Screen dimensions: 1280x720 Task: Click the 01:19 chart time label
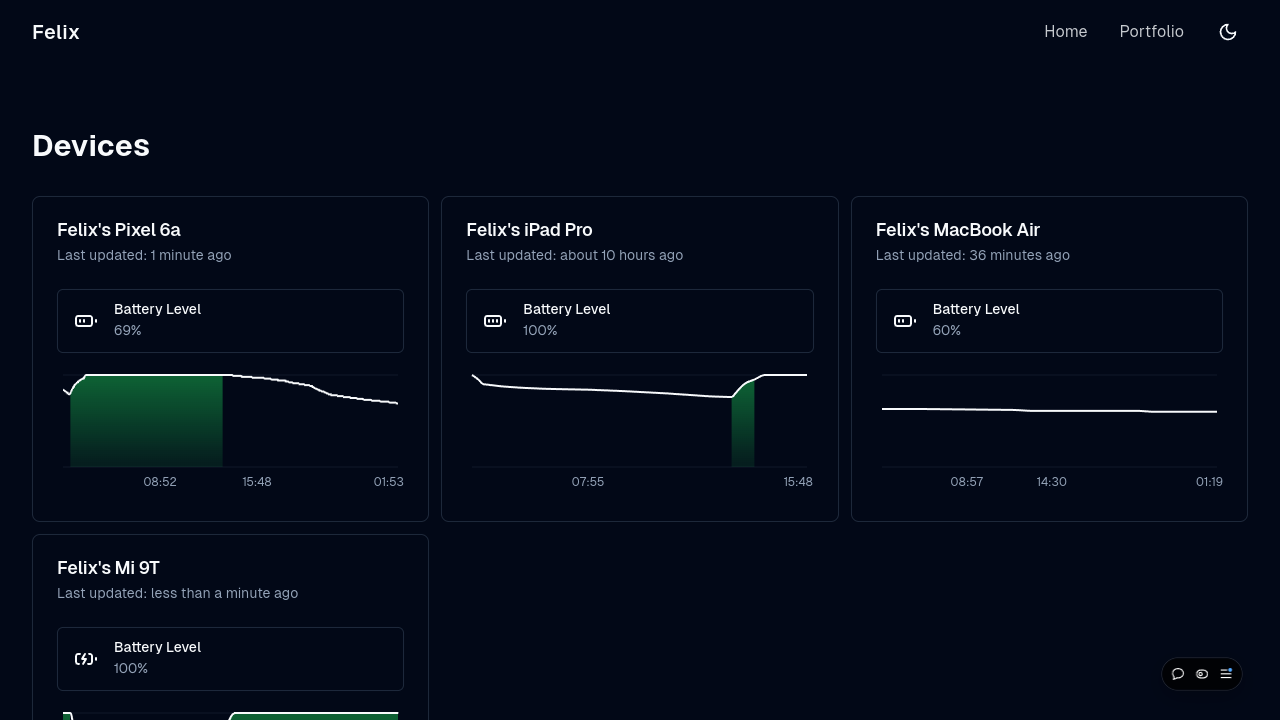[x=1209, y=482]
